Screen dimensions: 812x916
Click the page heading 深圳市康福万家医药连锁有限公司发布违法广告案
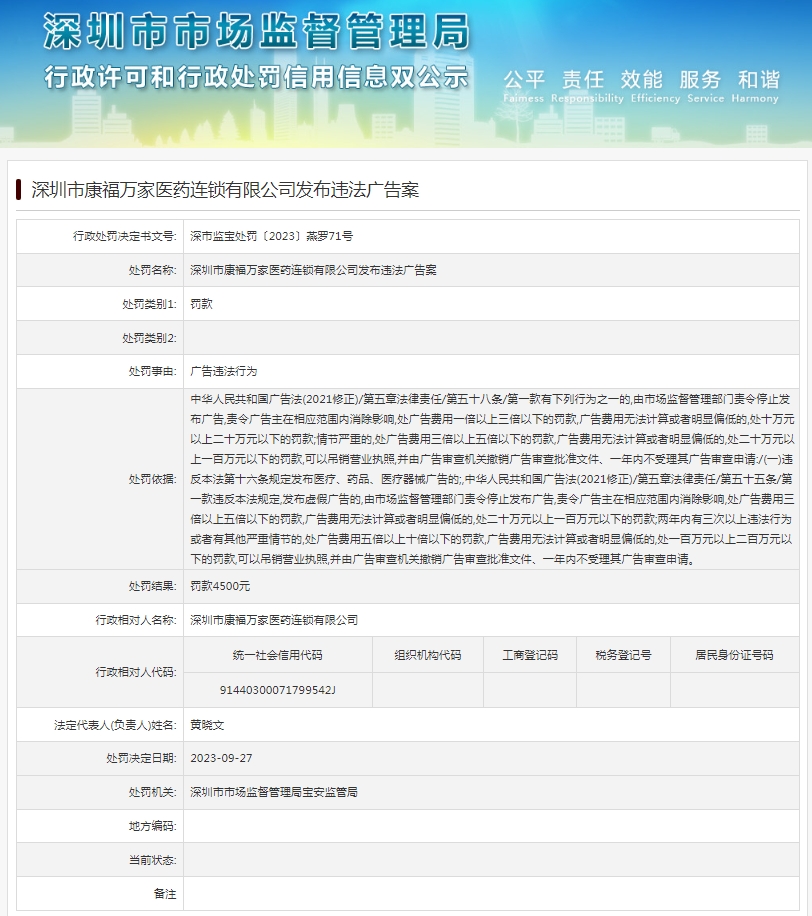click(225, 190)
